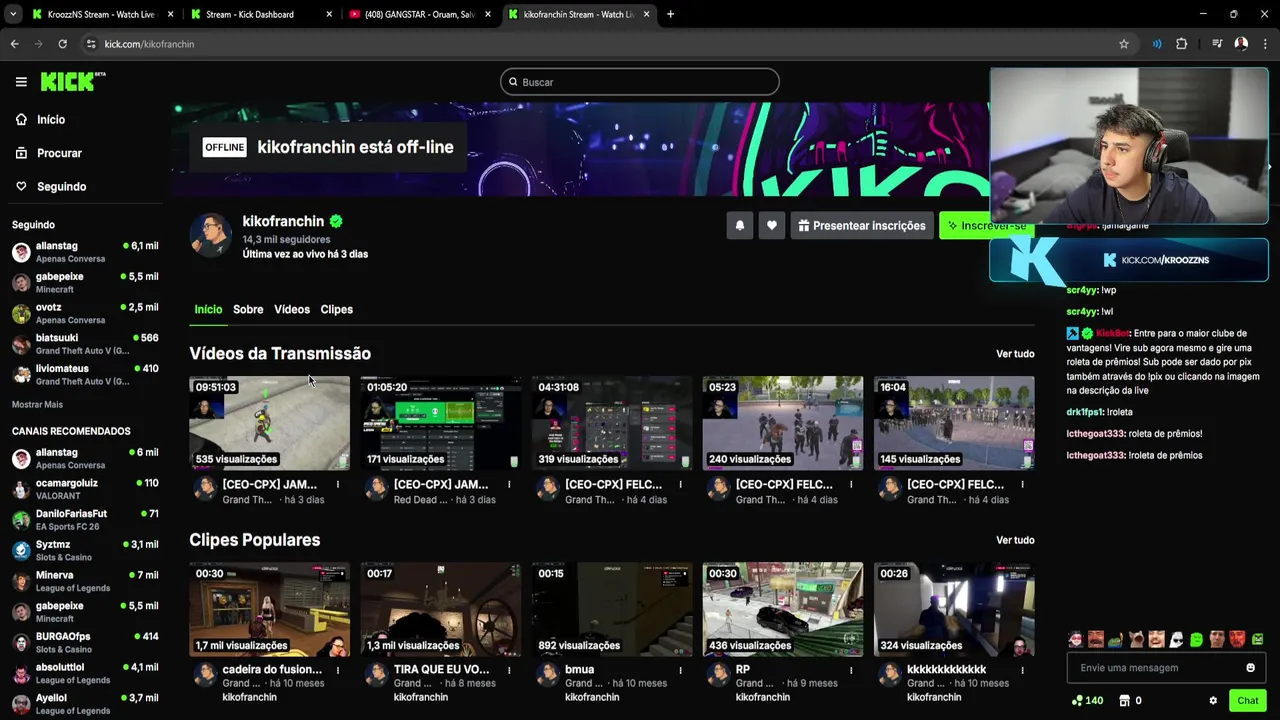Viewport: 1280px width, 720px height.
Task: Switch to the Sobre tab
Action: [x=248, y=309]
